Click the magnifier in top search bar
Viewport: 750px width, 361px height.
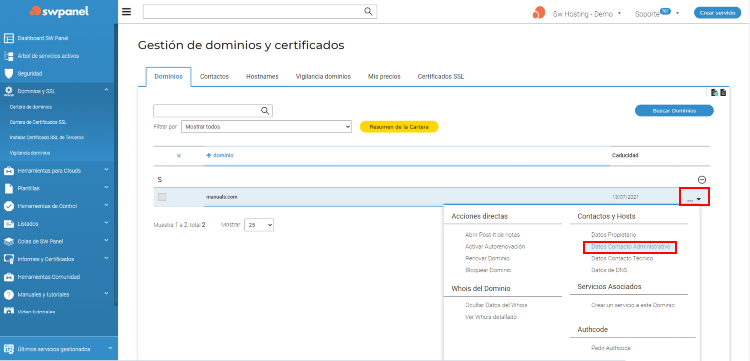368,11
